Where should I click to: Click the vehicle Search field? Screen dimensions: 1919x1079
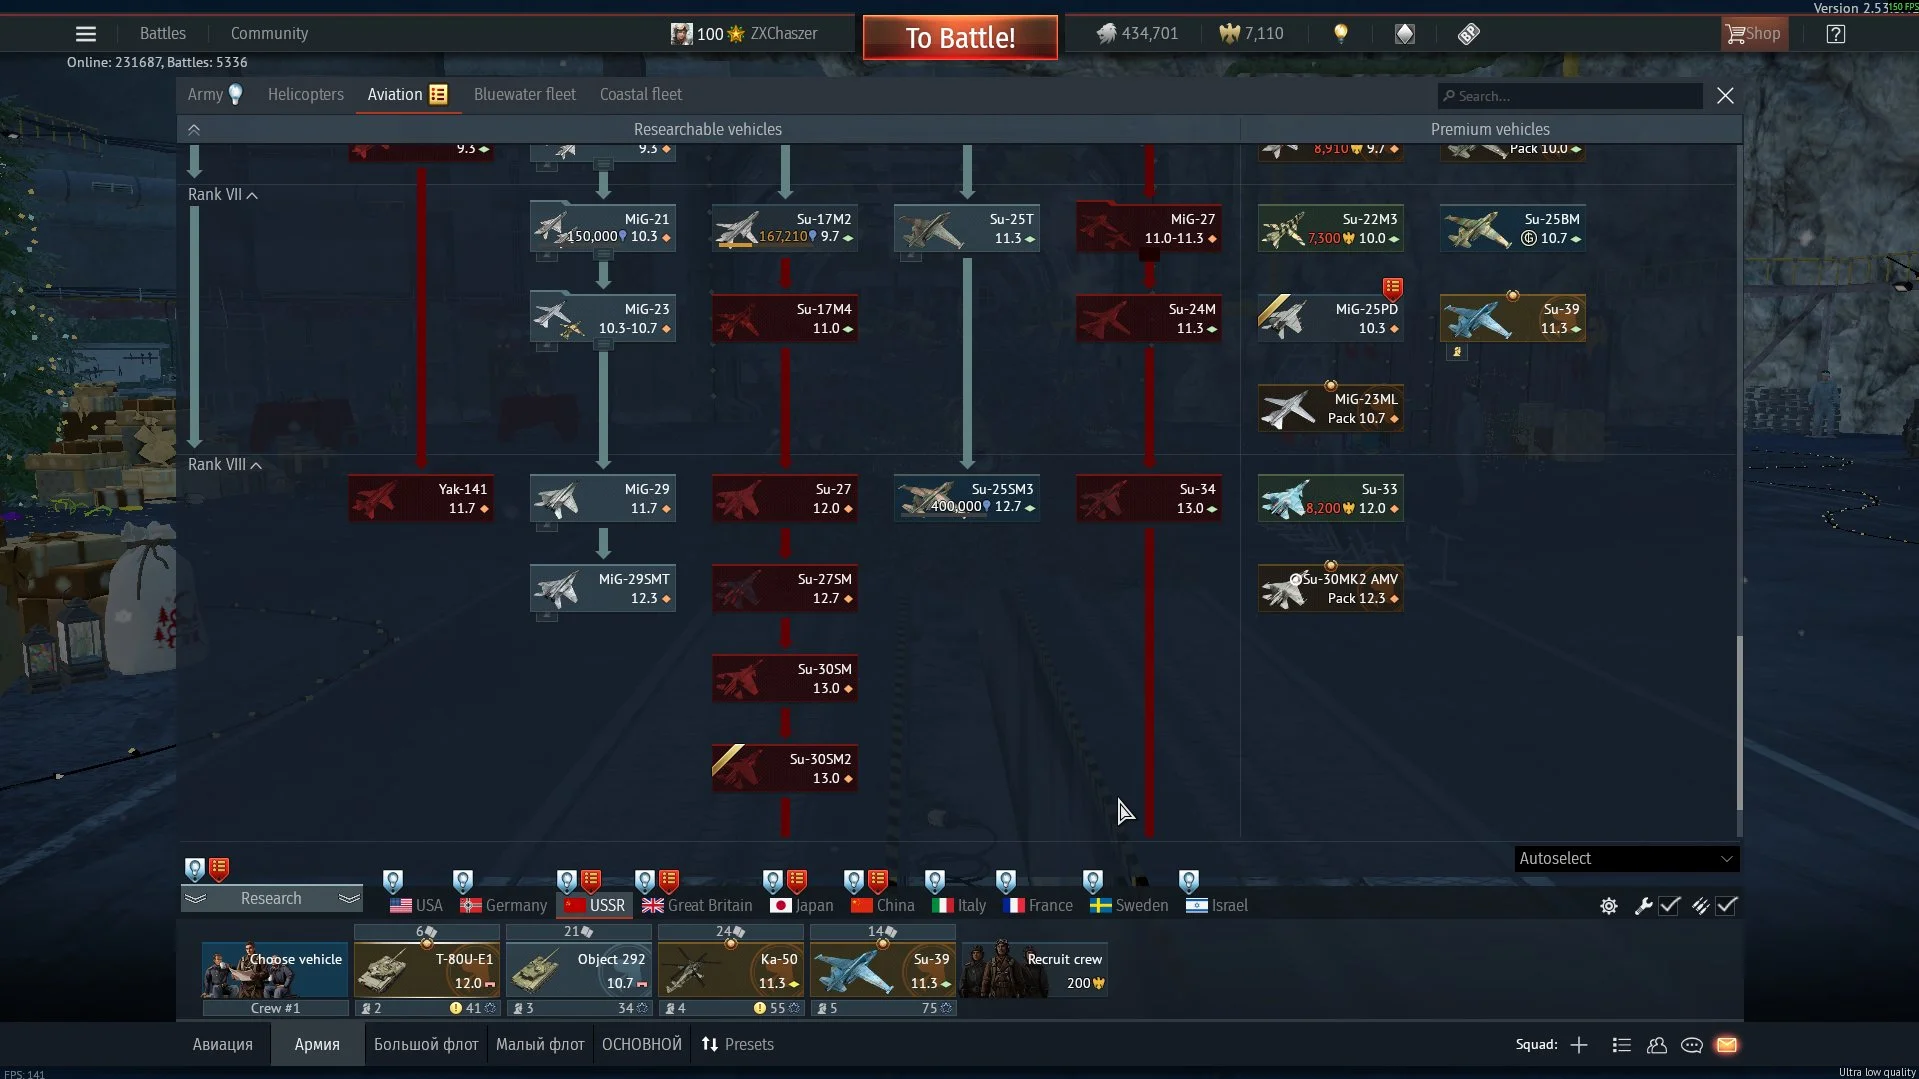1570,96
